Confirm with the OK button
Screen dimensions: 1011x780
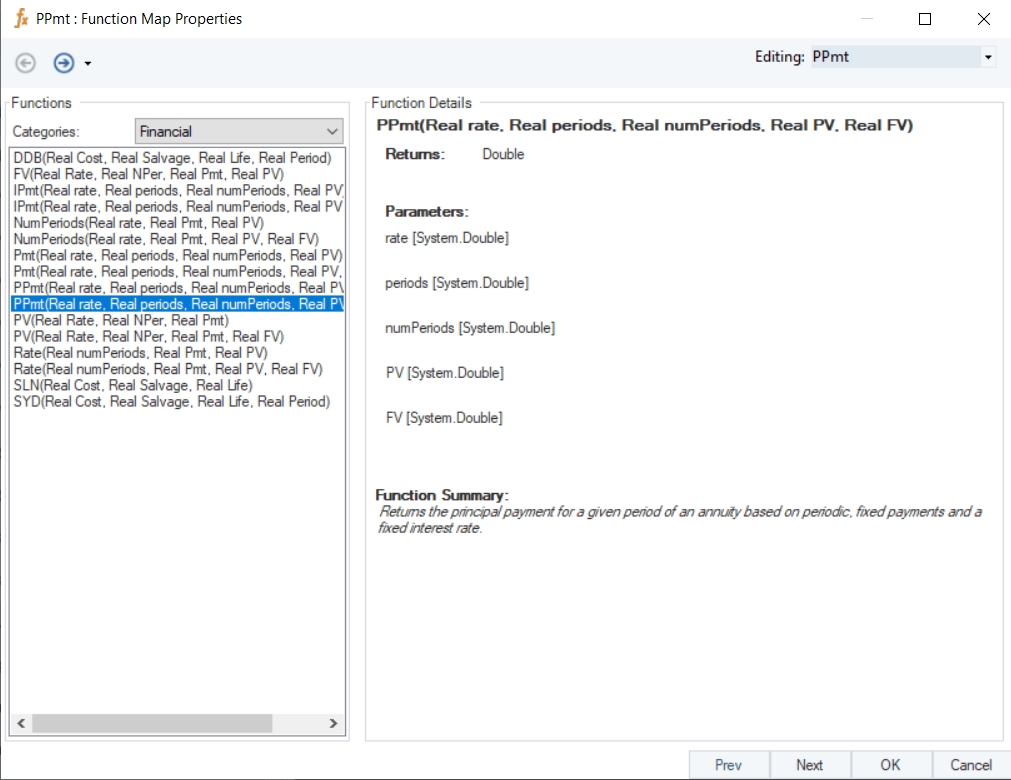(x=891, y=765)
